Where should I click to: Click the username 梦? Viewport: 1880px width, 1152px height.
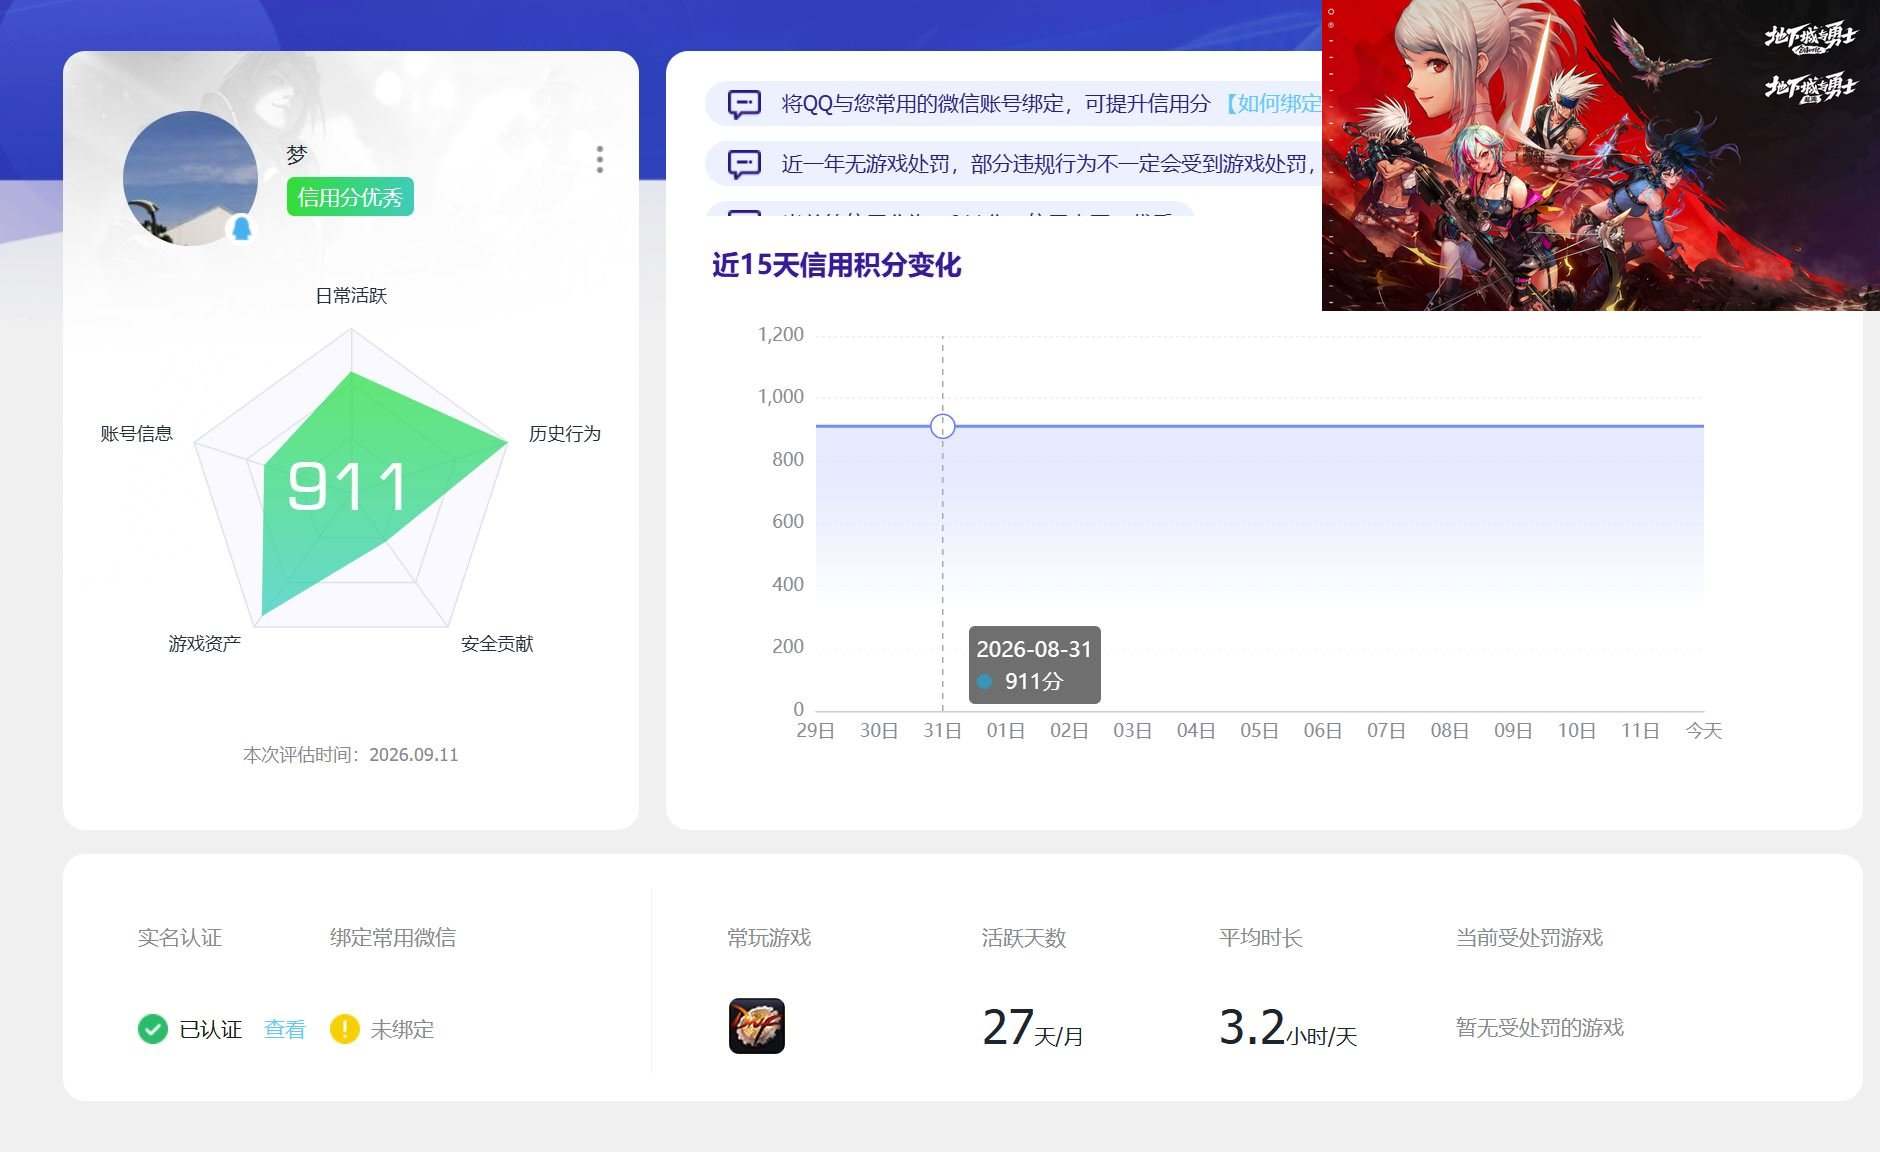pyautogui.click(x=297, y=155)
